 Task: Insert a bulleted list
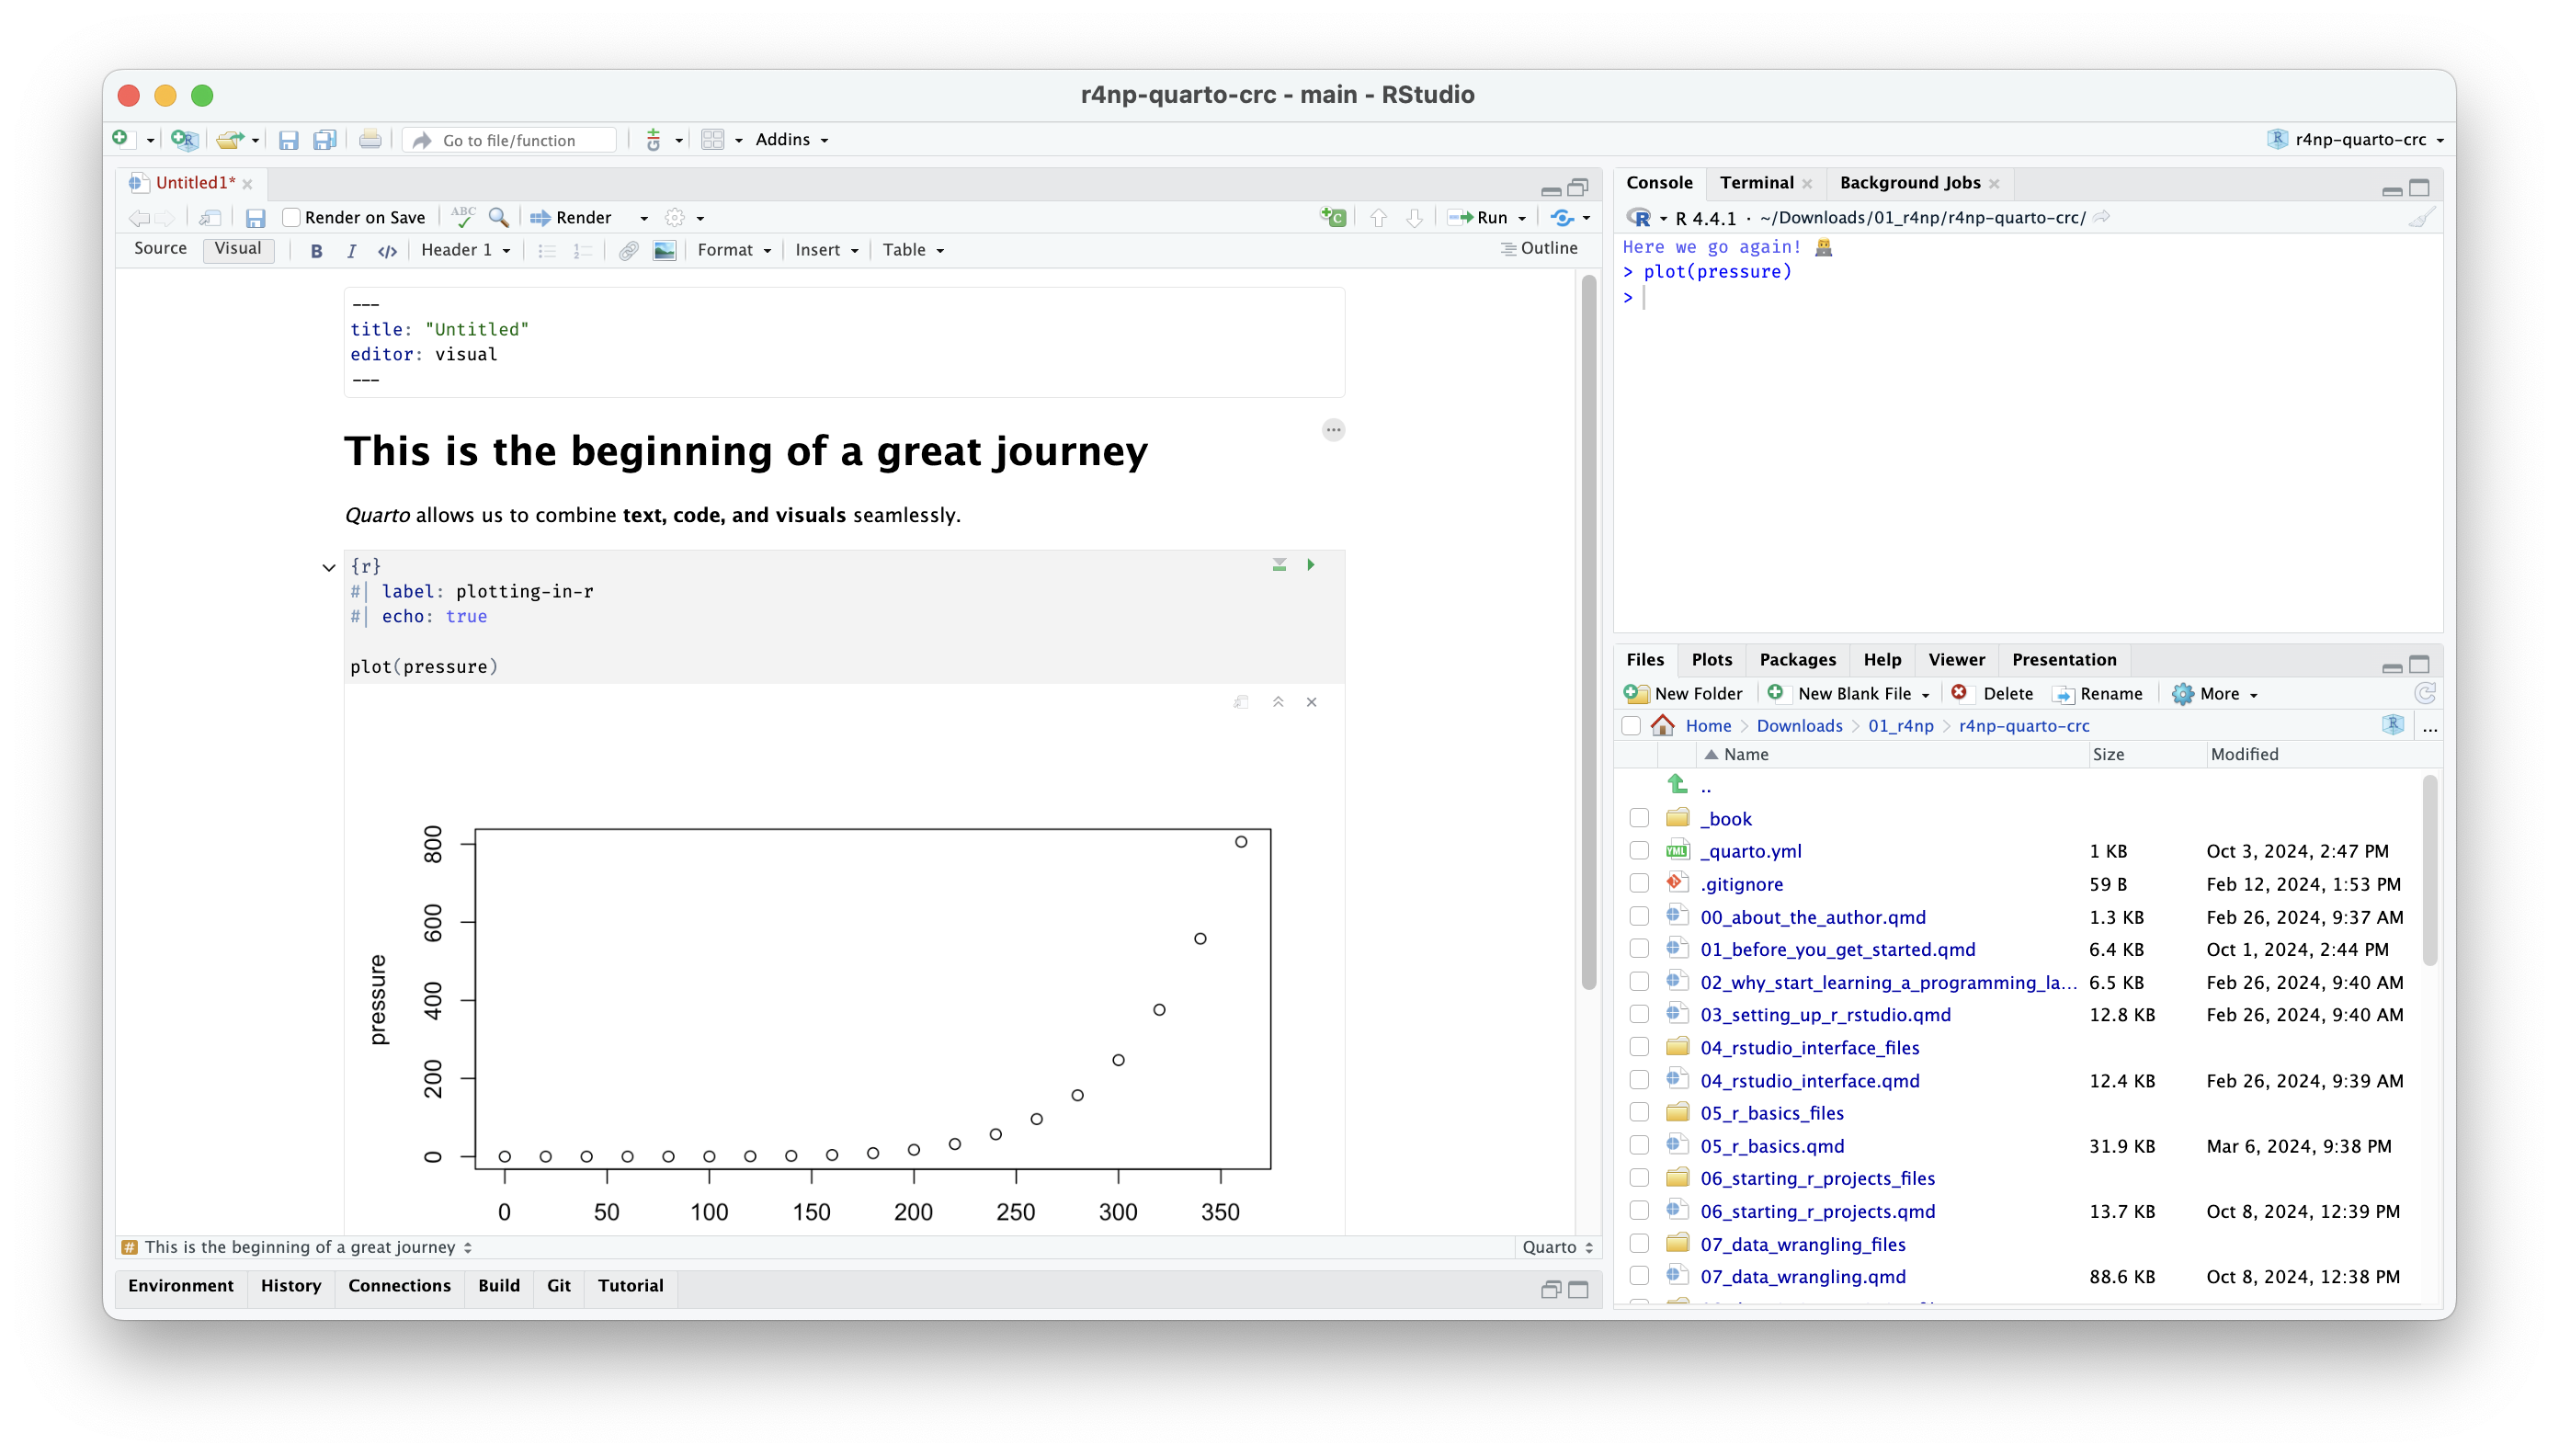click(x=546, y=250)
